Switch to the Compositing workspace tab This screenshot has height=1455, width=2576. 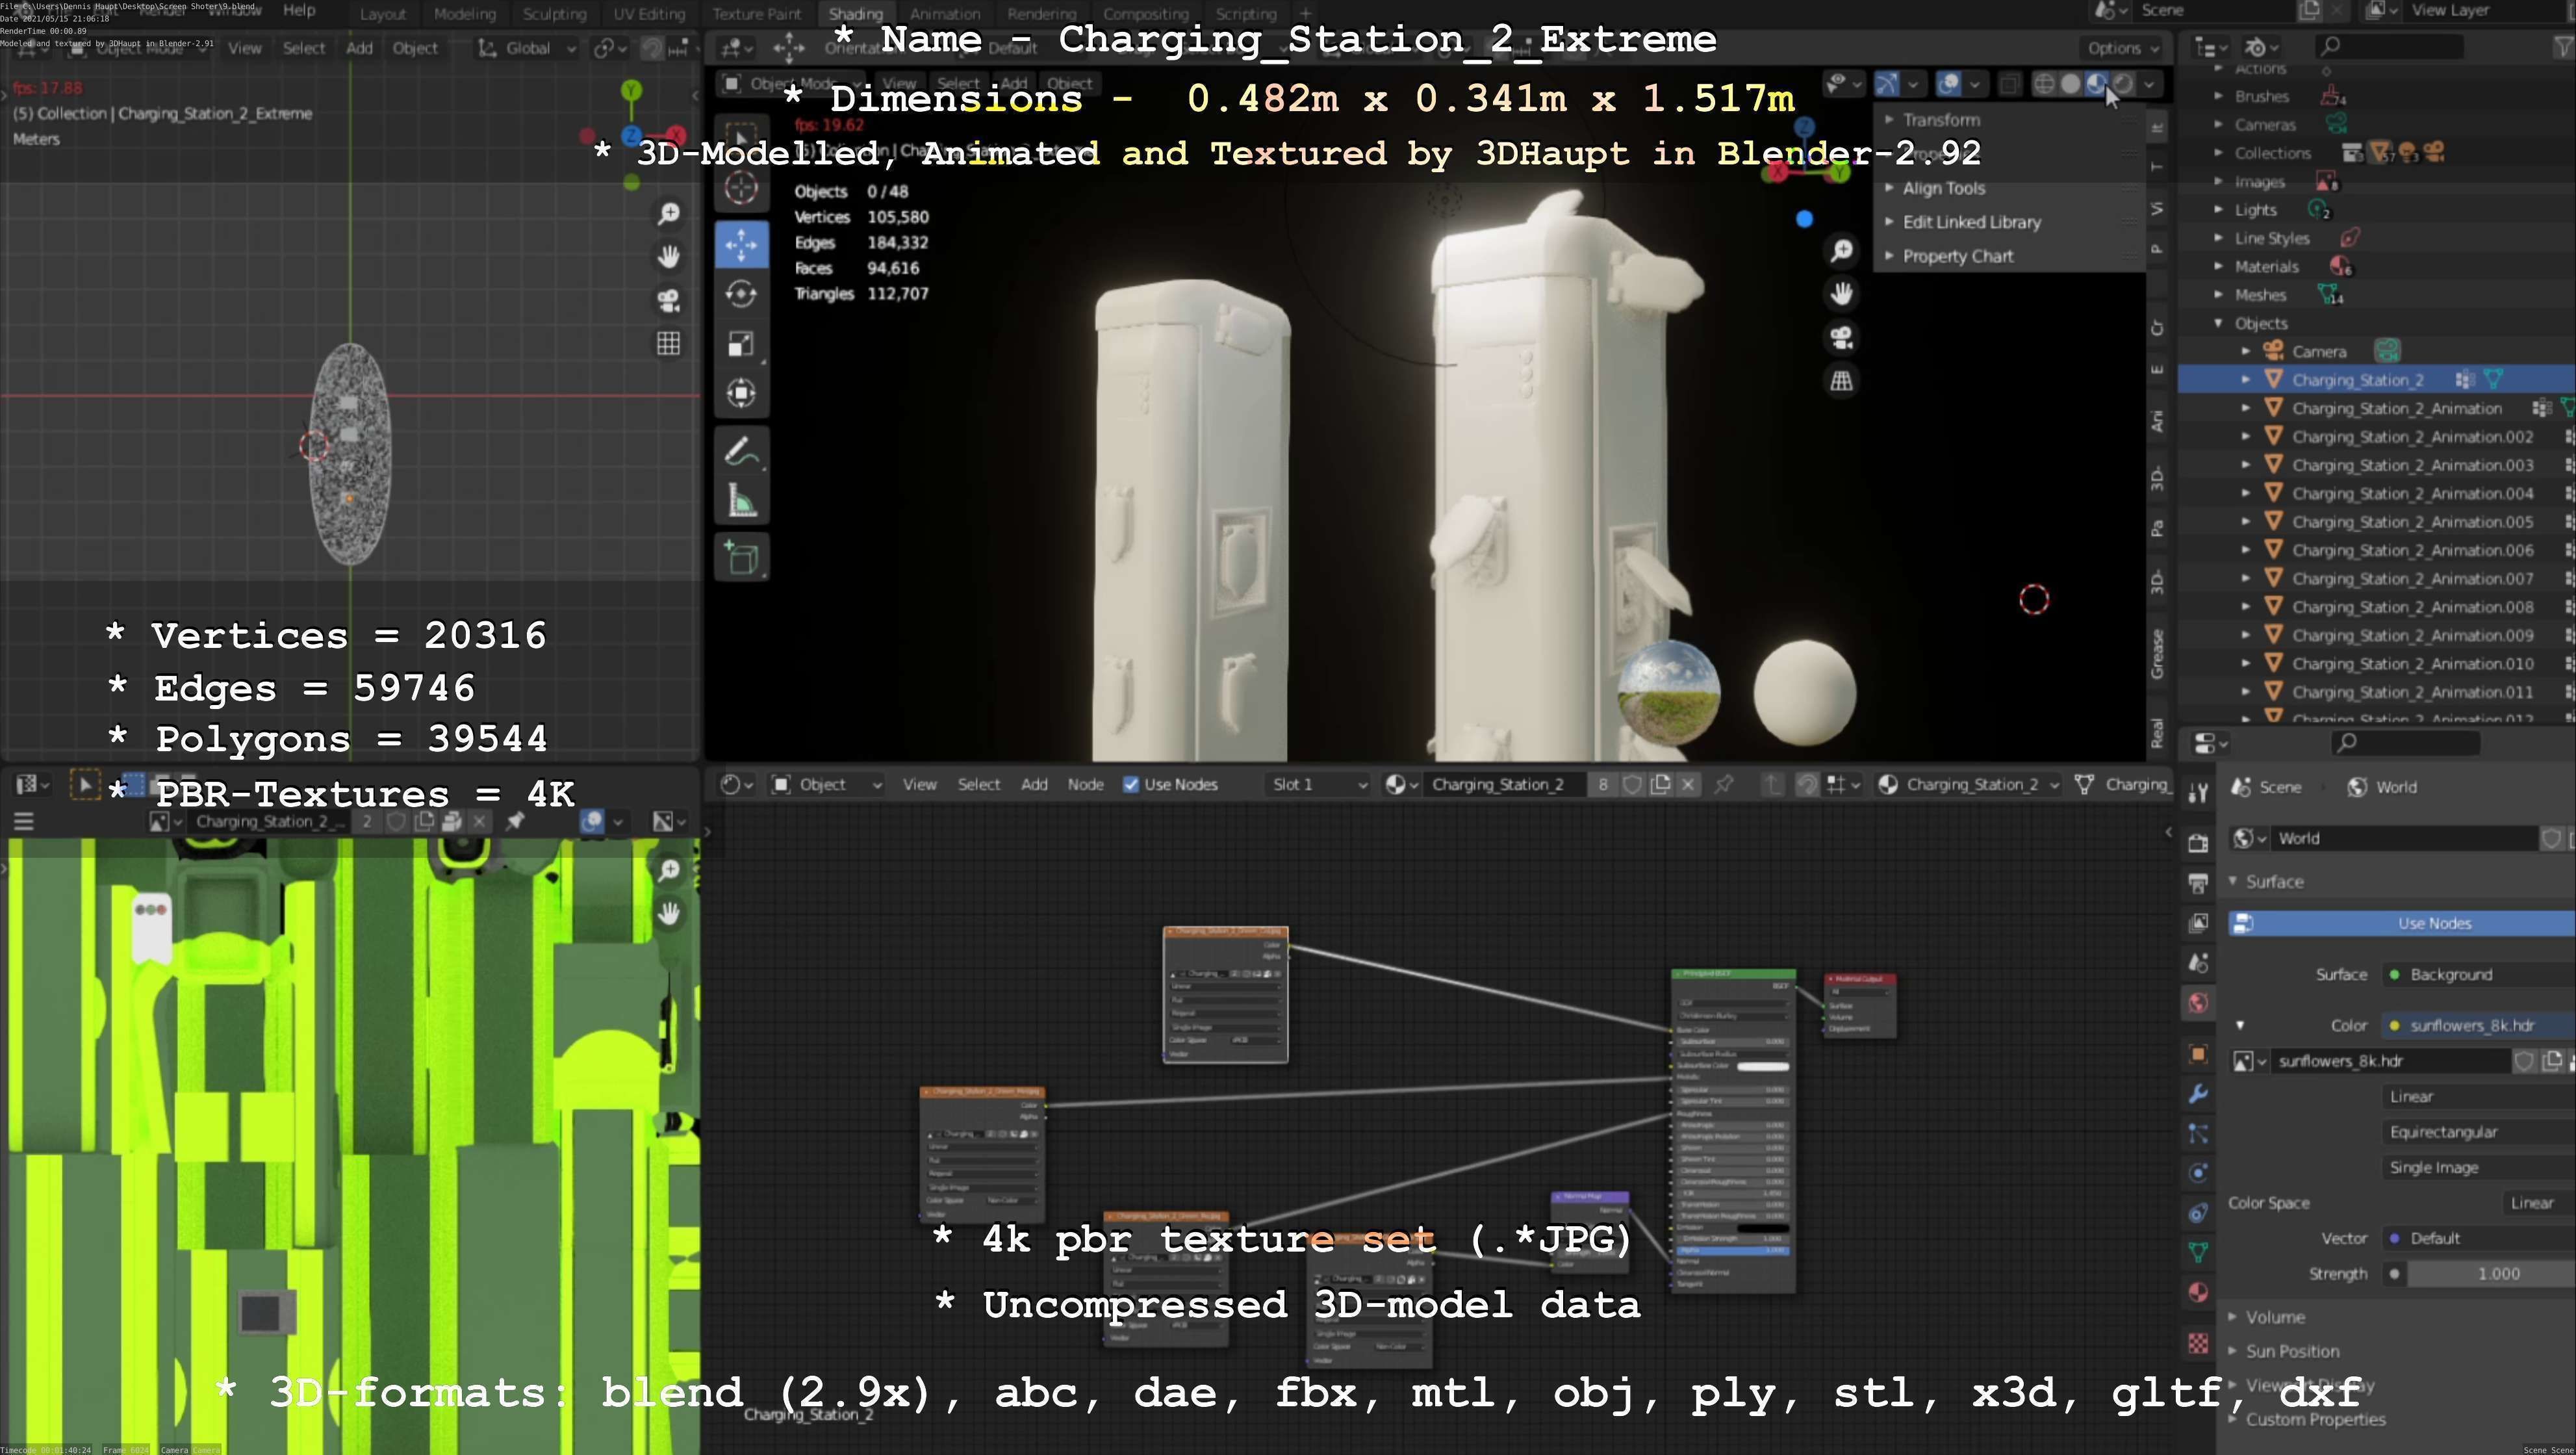tap(1146, 14)
